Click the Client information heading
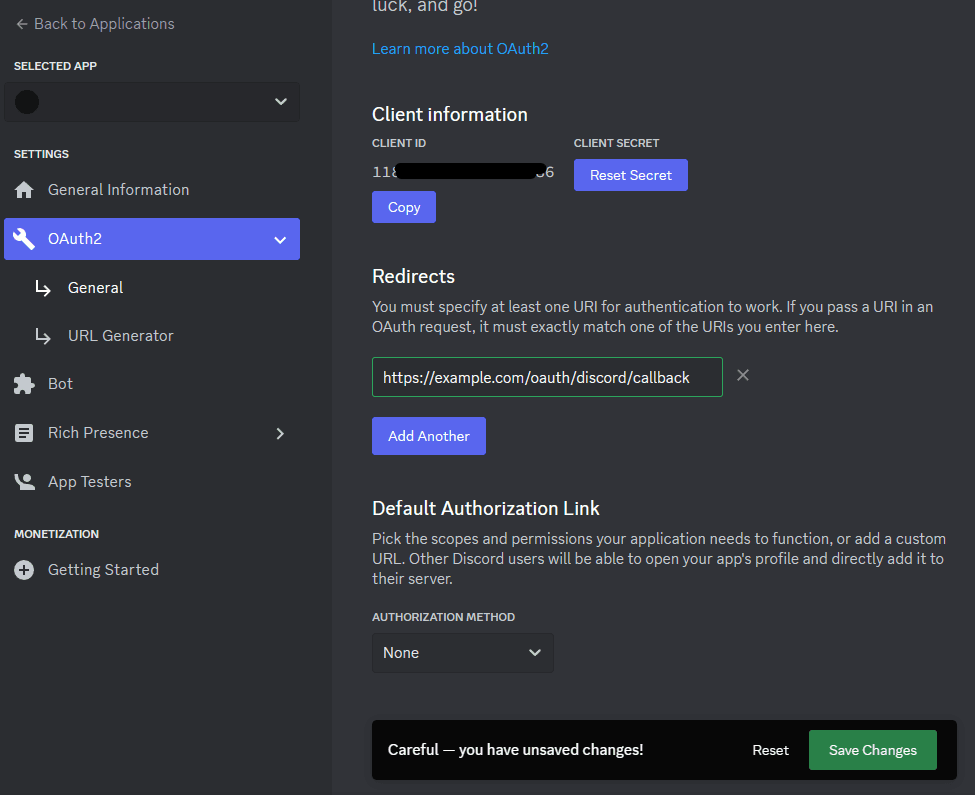Image resolution: width=975 pixels, height=795 pixels. point(450,114)
